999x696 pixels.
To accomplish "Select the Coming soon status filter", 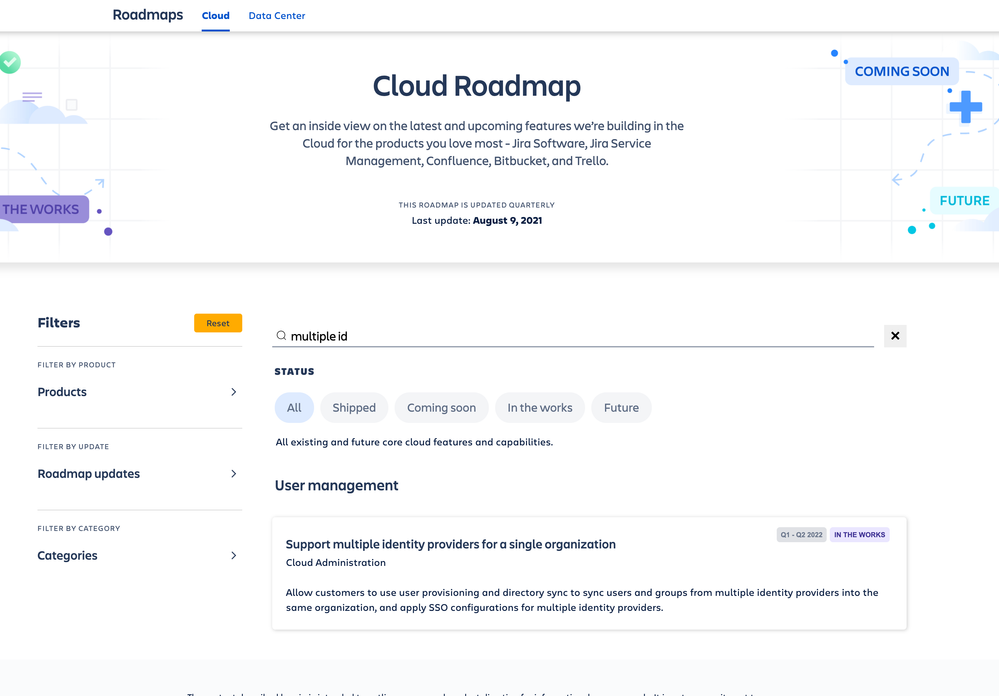I will click(441, 408).
